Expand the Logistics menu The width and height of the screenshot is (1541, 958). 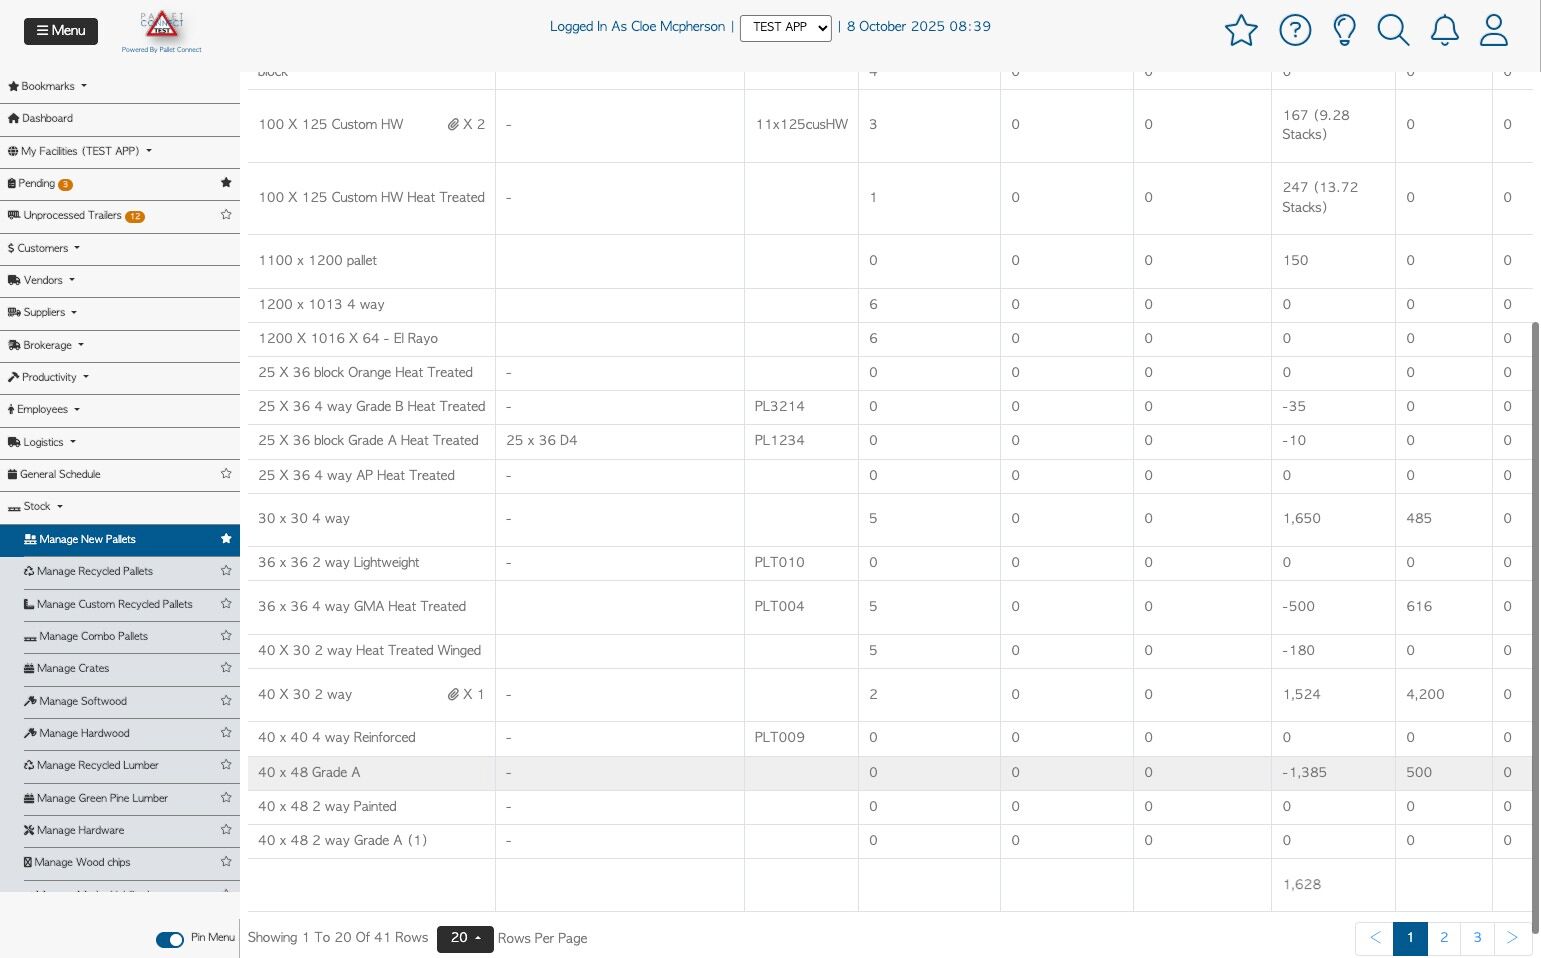point(42,442)
